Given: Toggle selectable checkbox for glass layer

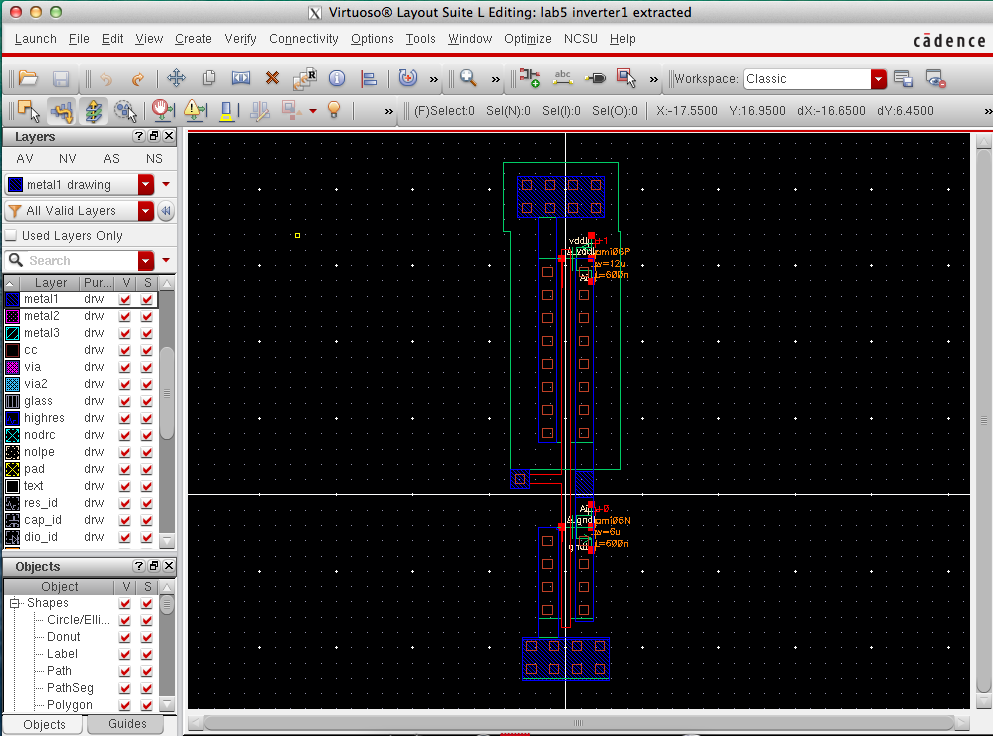Looking at the screenshot, I should [x=147, y=401].
